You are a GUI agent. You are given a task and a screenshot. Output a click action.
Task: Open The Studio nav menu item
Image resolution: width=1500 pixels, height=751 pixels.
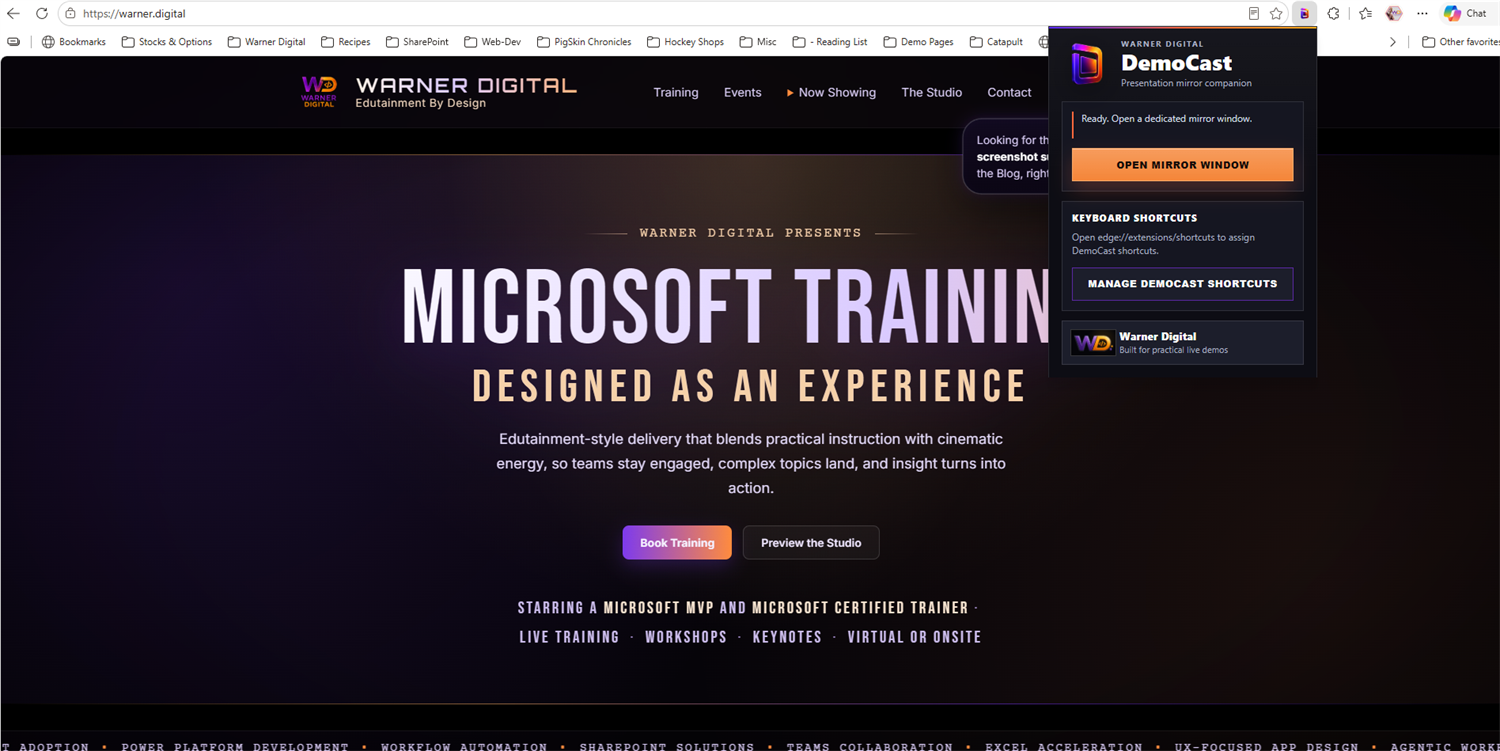[931, 92]
